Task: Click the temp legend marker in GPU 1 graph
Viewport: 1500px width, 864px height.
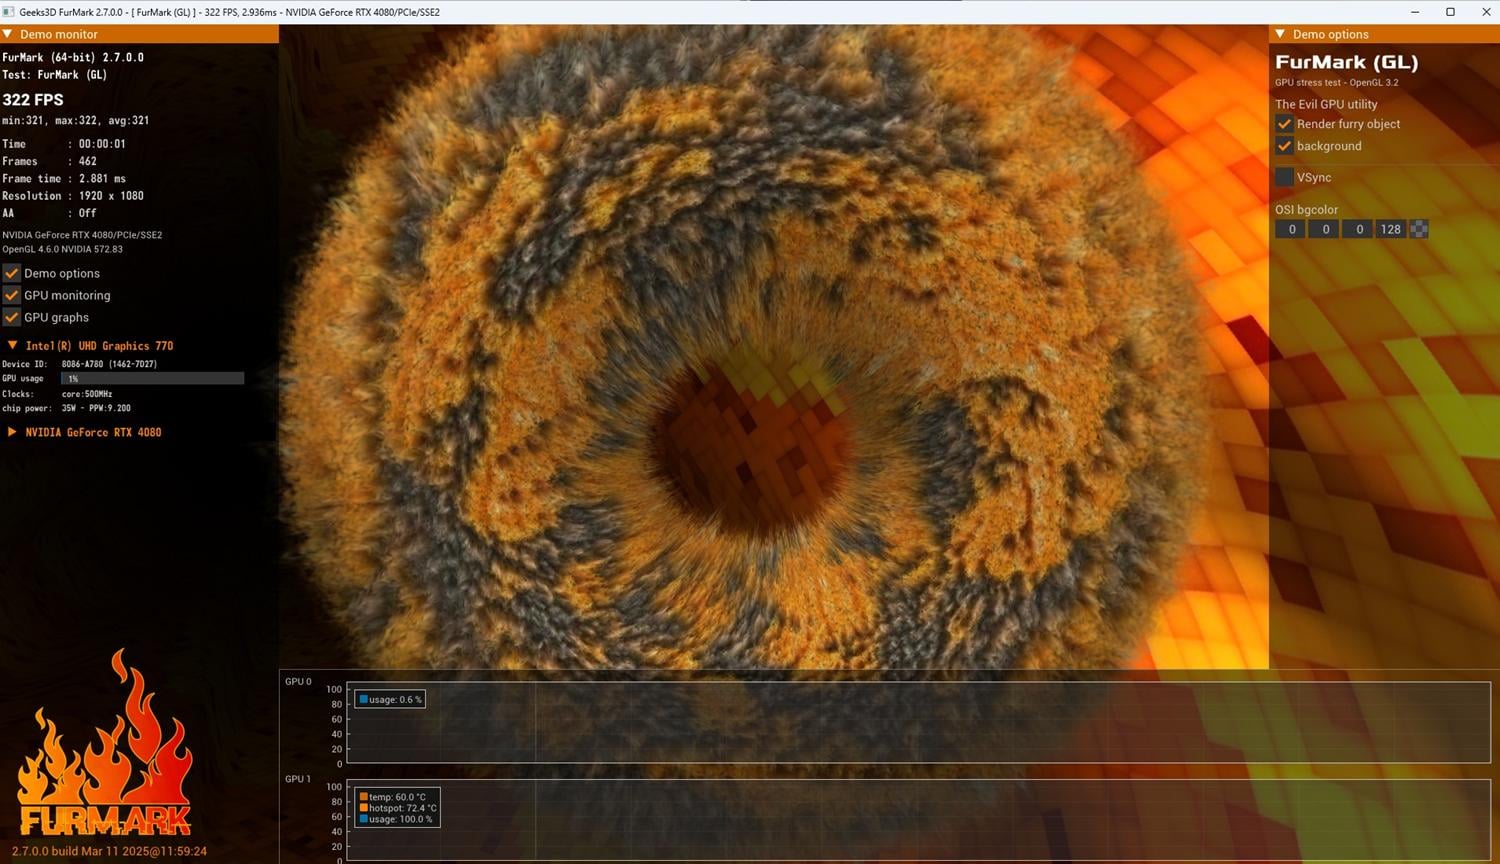Action: [x=364, y=797]
